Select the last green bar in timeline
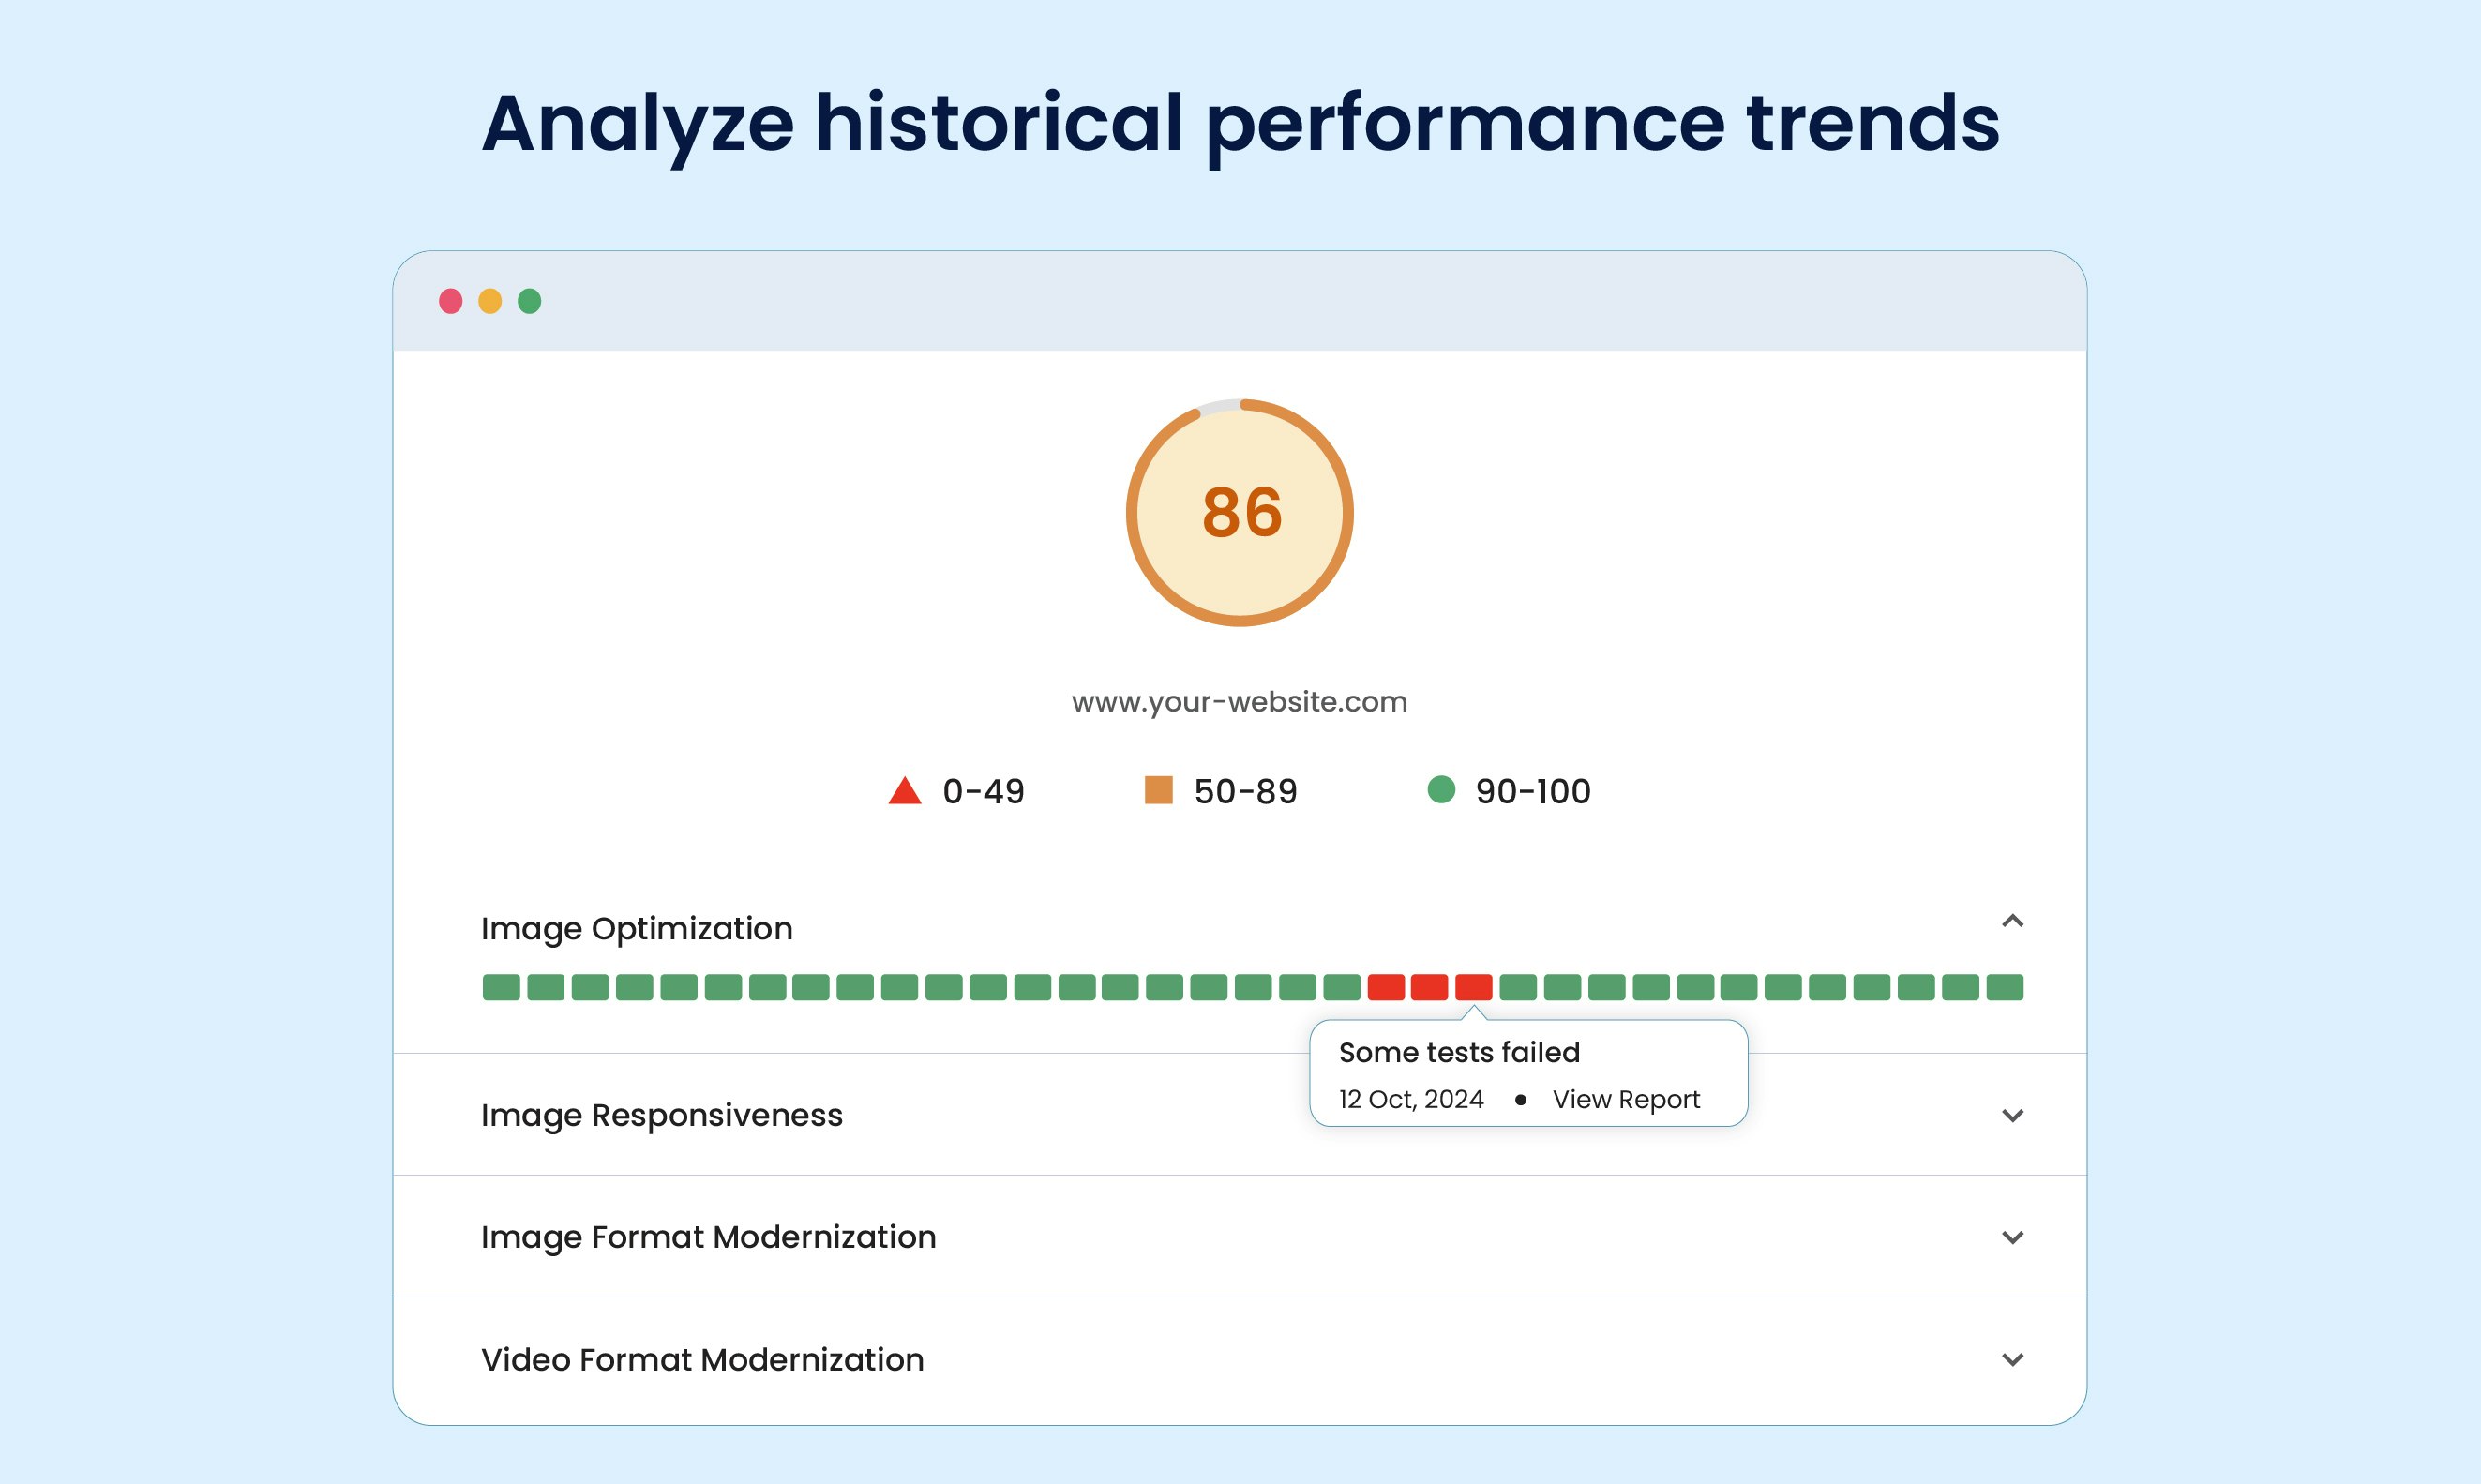2481x1484 pixels. point(2005,987)
